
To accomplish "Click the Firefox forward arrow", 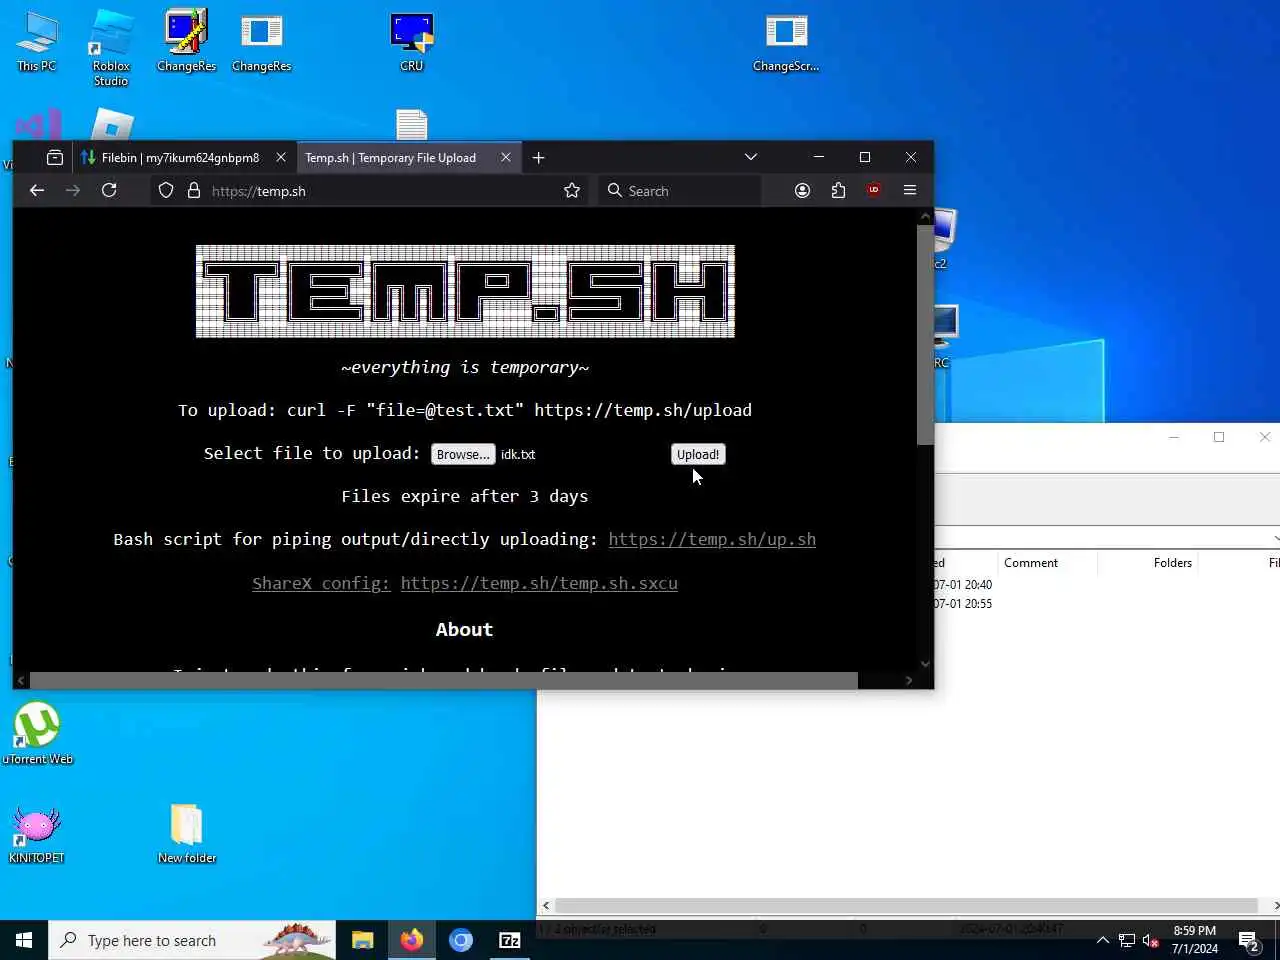I will click(x=73, y=190).
